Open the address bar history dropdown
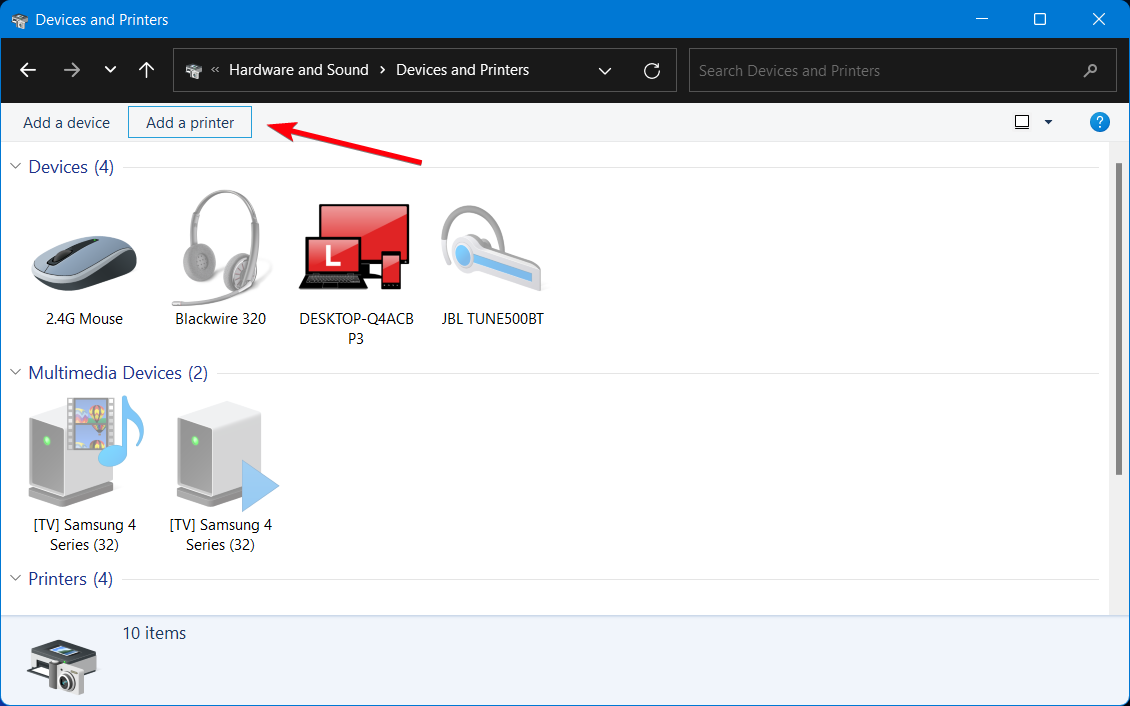This screenshot has width=1130, height=706. coord(605,71)
